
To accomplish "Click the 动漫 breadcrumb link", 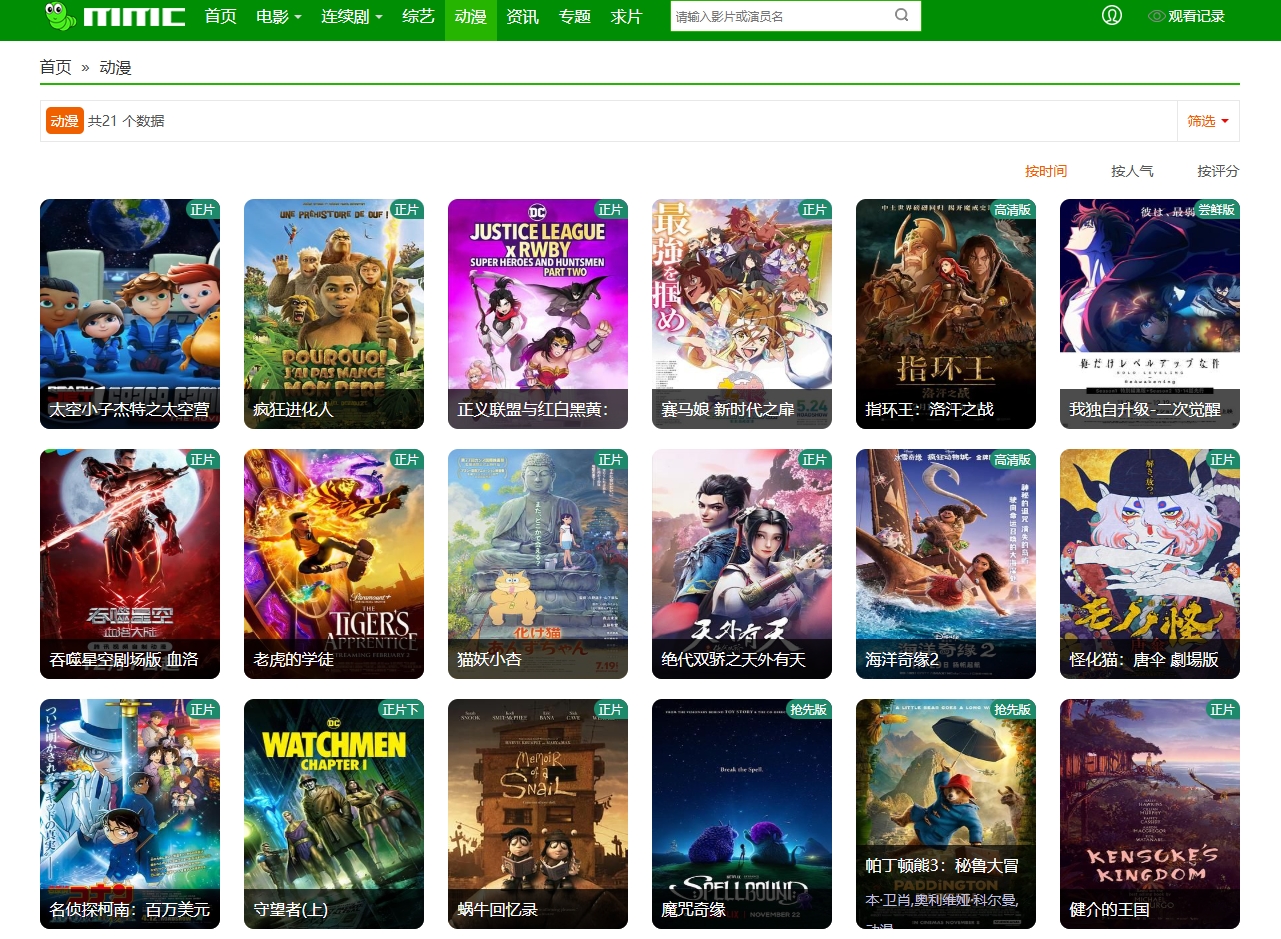I will [116, 67].
